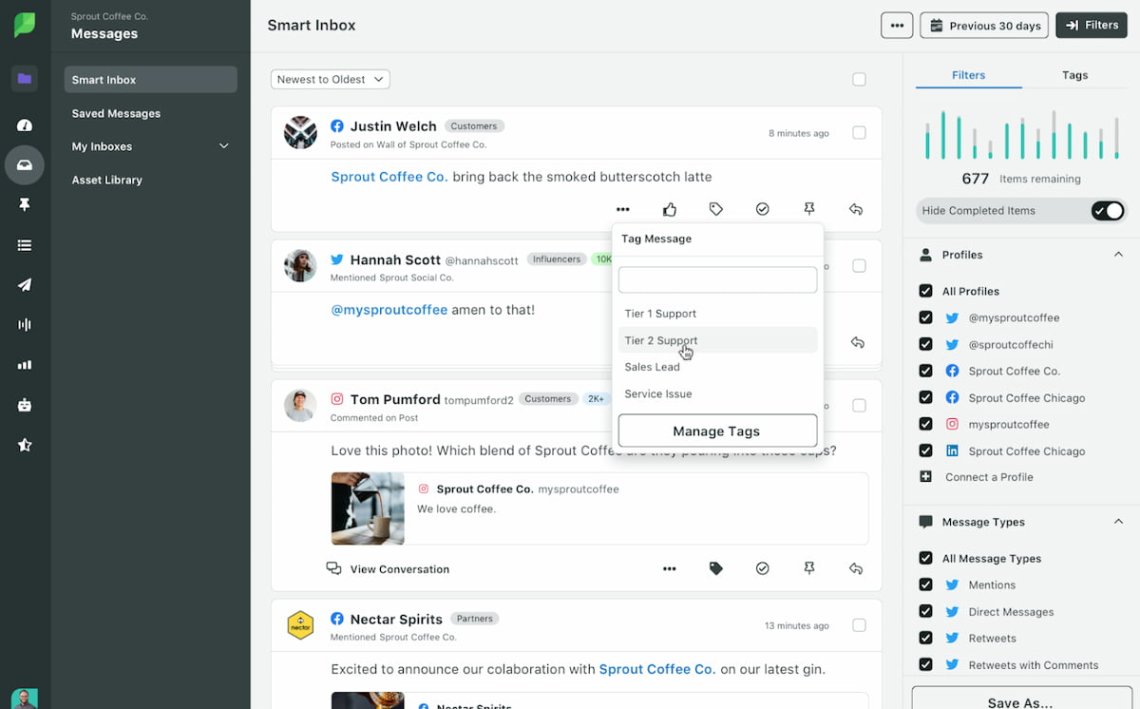Open Previous 30 days date picker

pyautogui.click(x=984, y=25)
